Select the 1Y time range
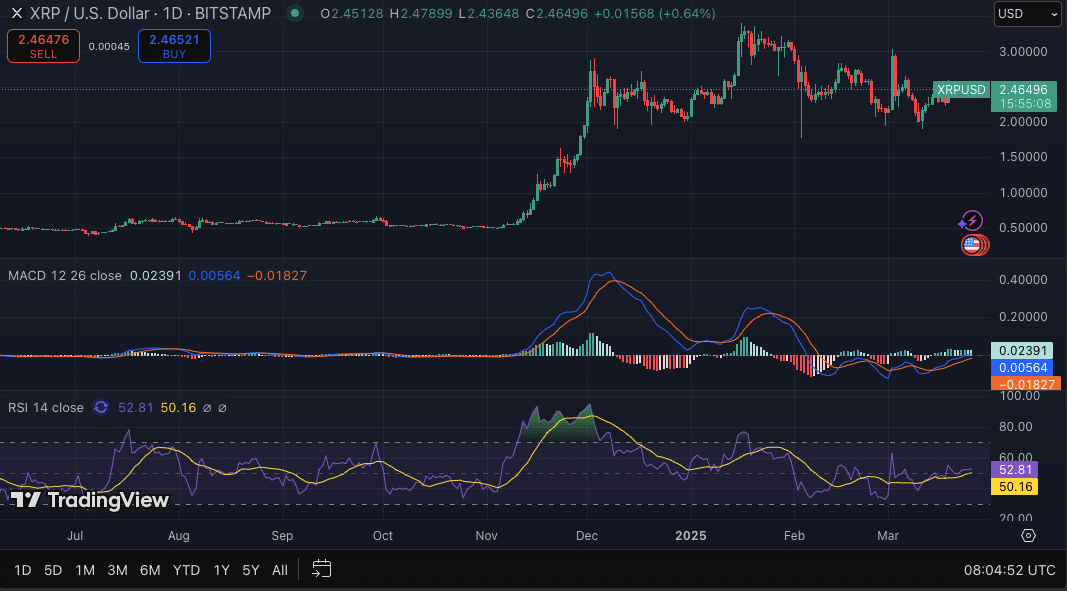Image resolution: width=1067 pixels, height=591 pixels. [x=221, y=570]
